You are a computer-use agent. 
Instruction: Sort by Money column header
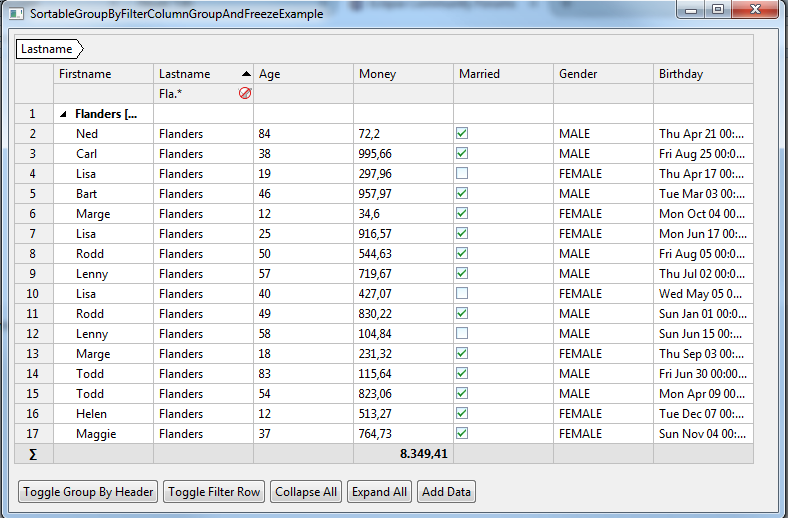[x=404, y=74]
